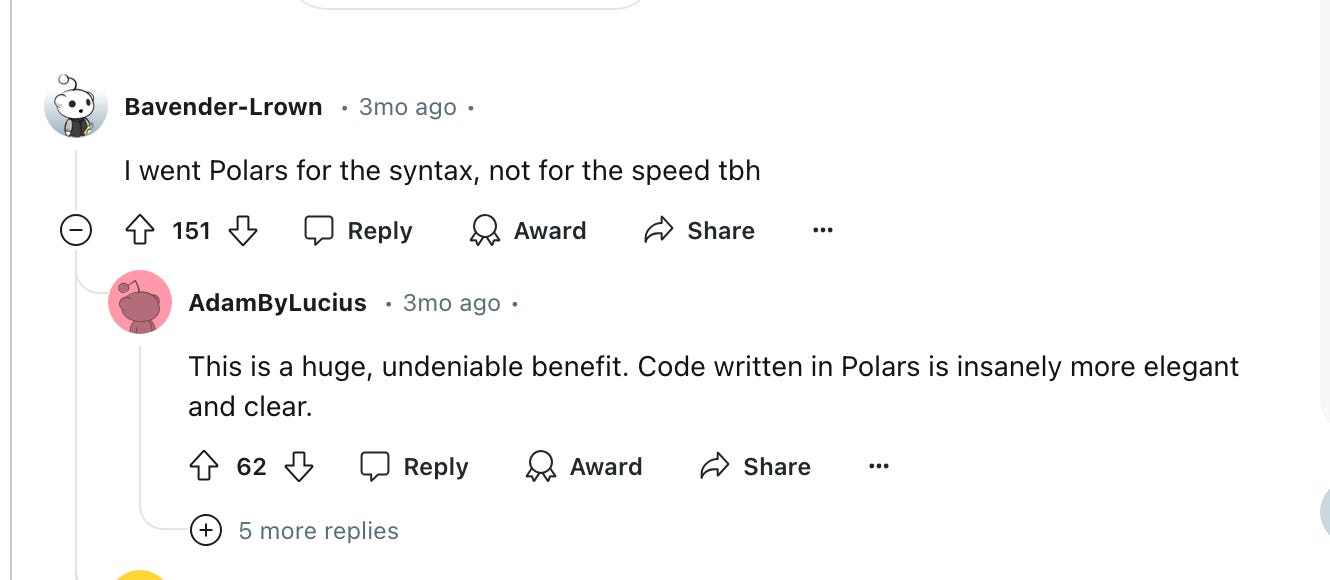
Task: Upvote AdamByLucius's reply
Action: pyautogui.click(x=206, y=466)
